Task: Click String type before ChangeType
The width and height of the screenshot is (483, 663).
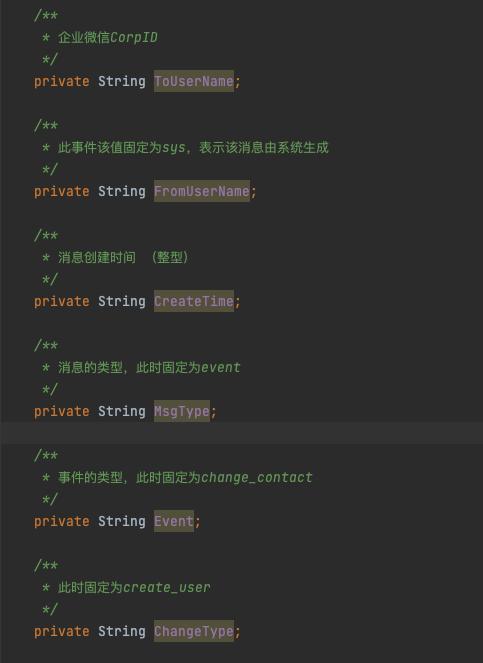Action: click(122, 631)
